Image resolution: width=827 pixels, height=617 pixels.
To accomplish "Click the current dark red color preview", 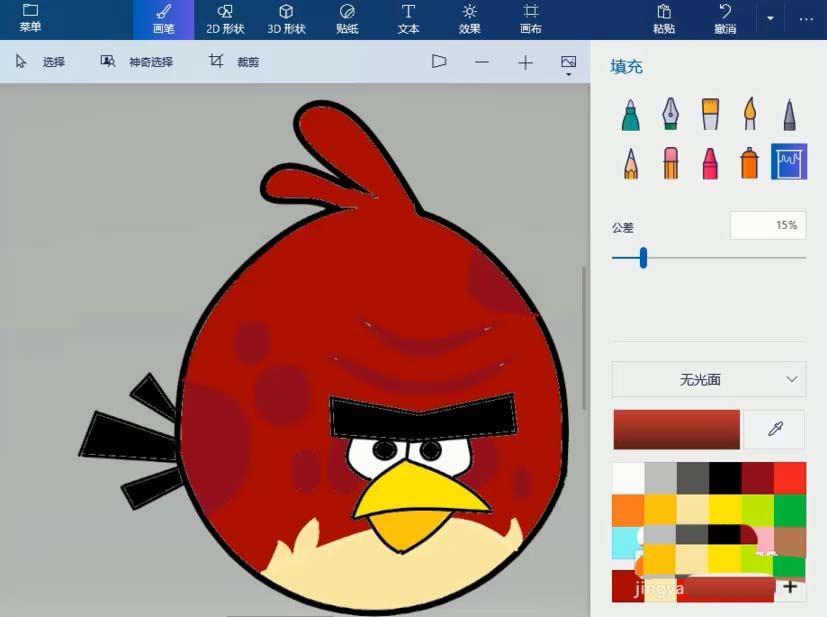I will [676, 430].
